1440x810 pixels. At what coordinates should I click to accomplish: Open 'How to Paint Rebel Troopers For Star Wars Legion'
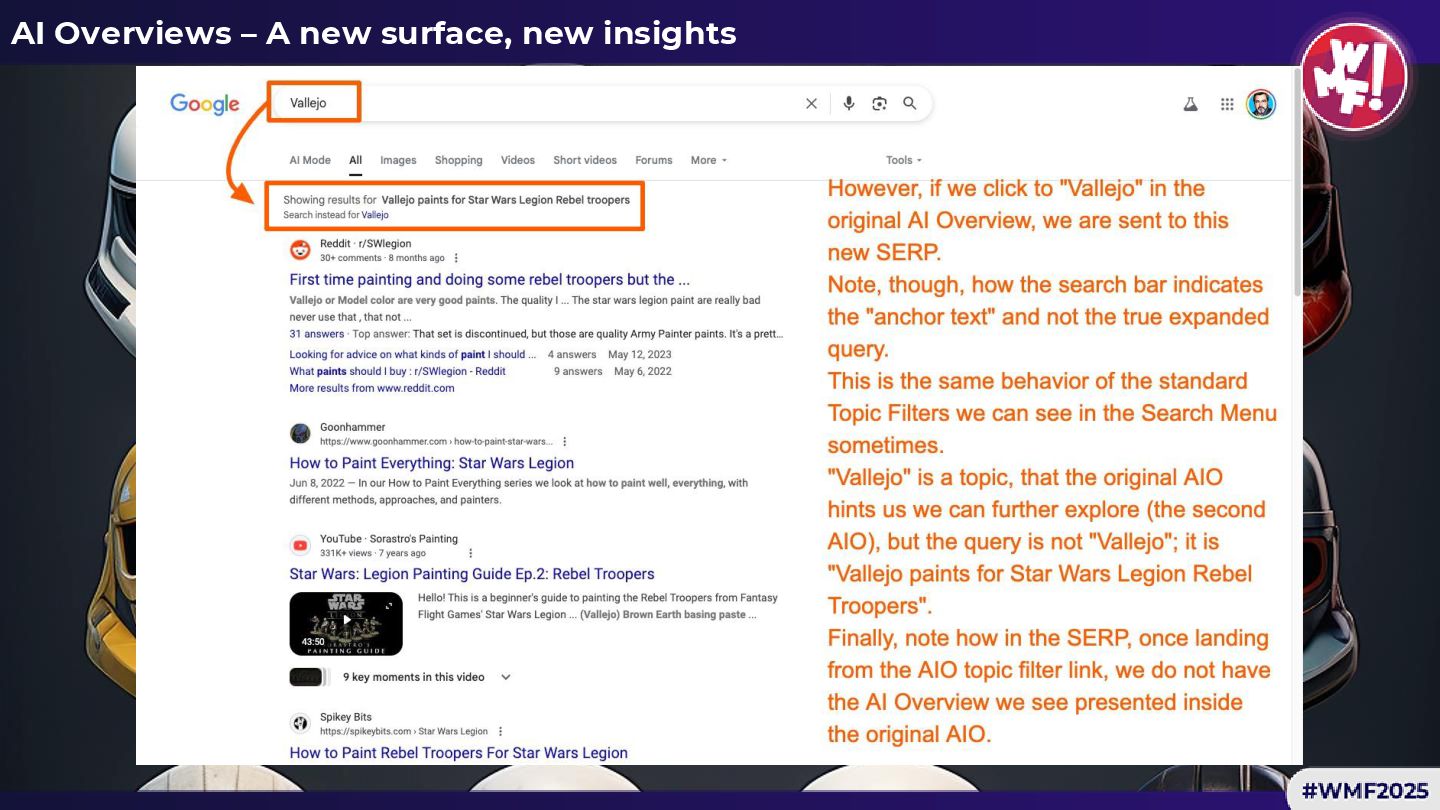tap(459, 753)
